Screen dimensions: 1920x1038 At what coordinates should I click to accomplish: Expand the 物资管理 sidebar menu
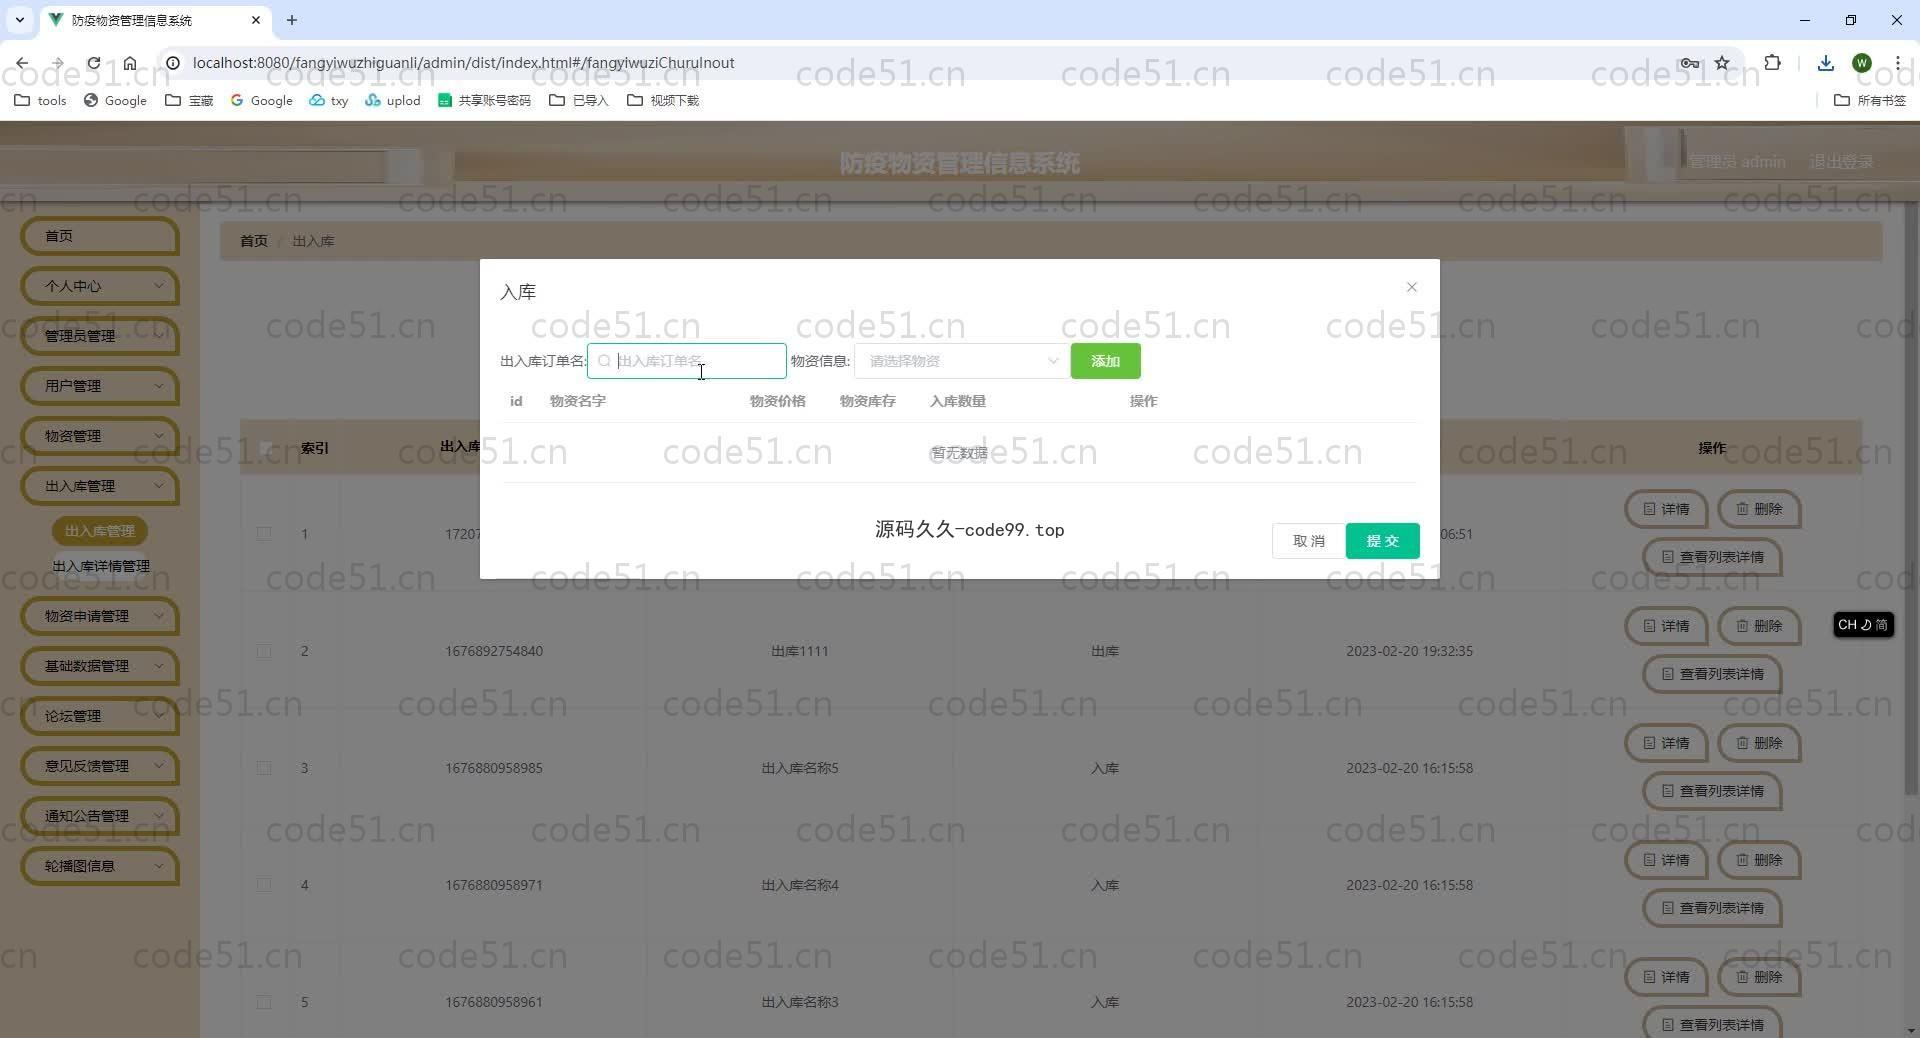tap(99, 436)
